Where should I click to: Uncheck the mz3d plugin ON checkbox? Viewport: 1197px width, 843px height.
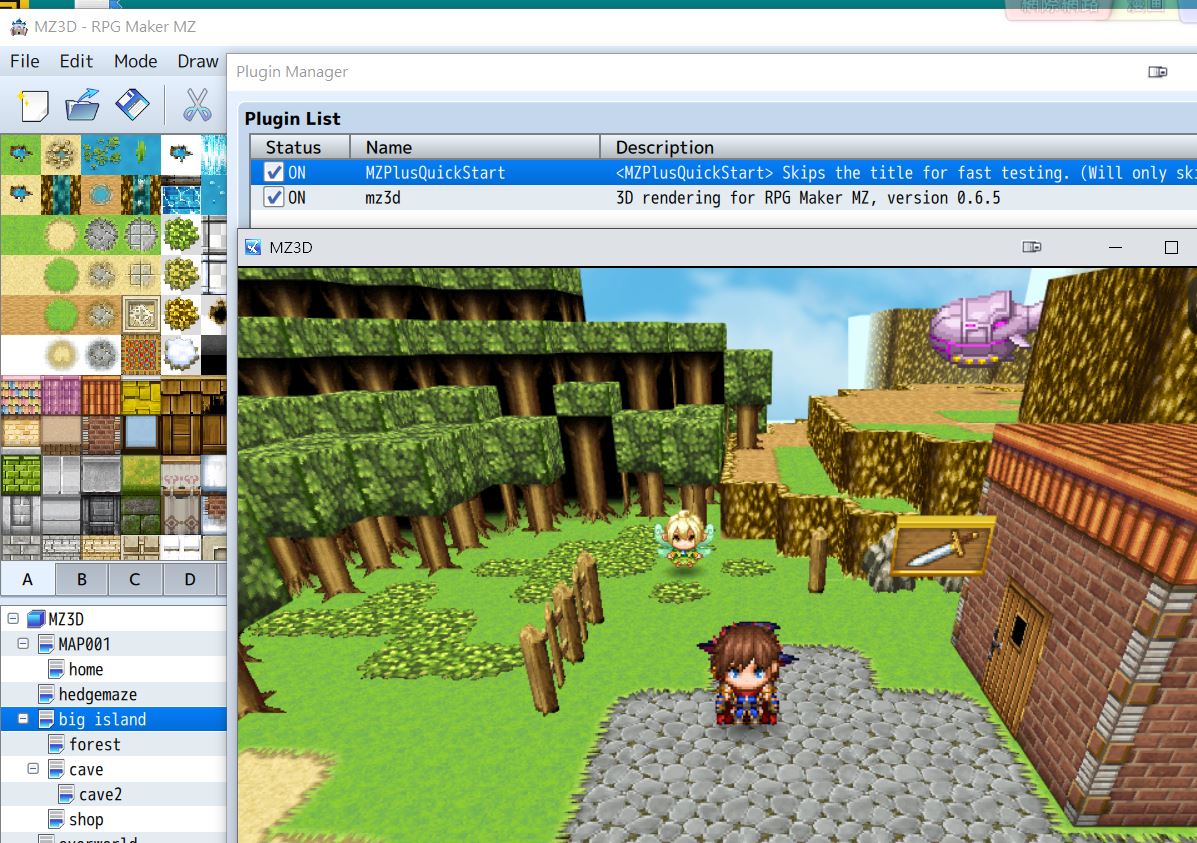[273, 197]
